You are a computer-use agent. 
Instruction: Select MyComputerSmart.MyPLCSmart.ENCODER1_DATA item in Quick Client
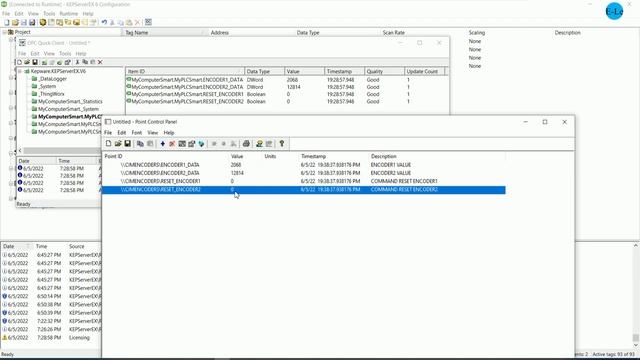pyautogui.click(x=185, y=80)
